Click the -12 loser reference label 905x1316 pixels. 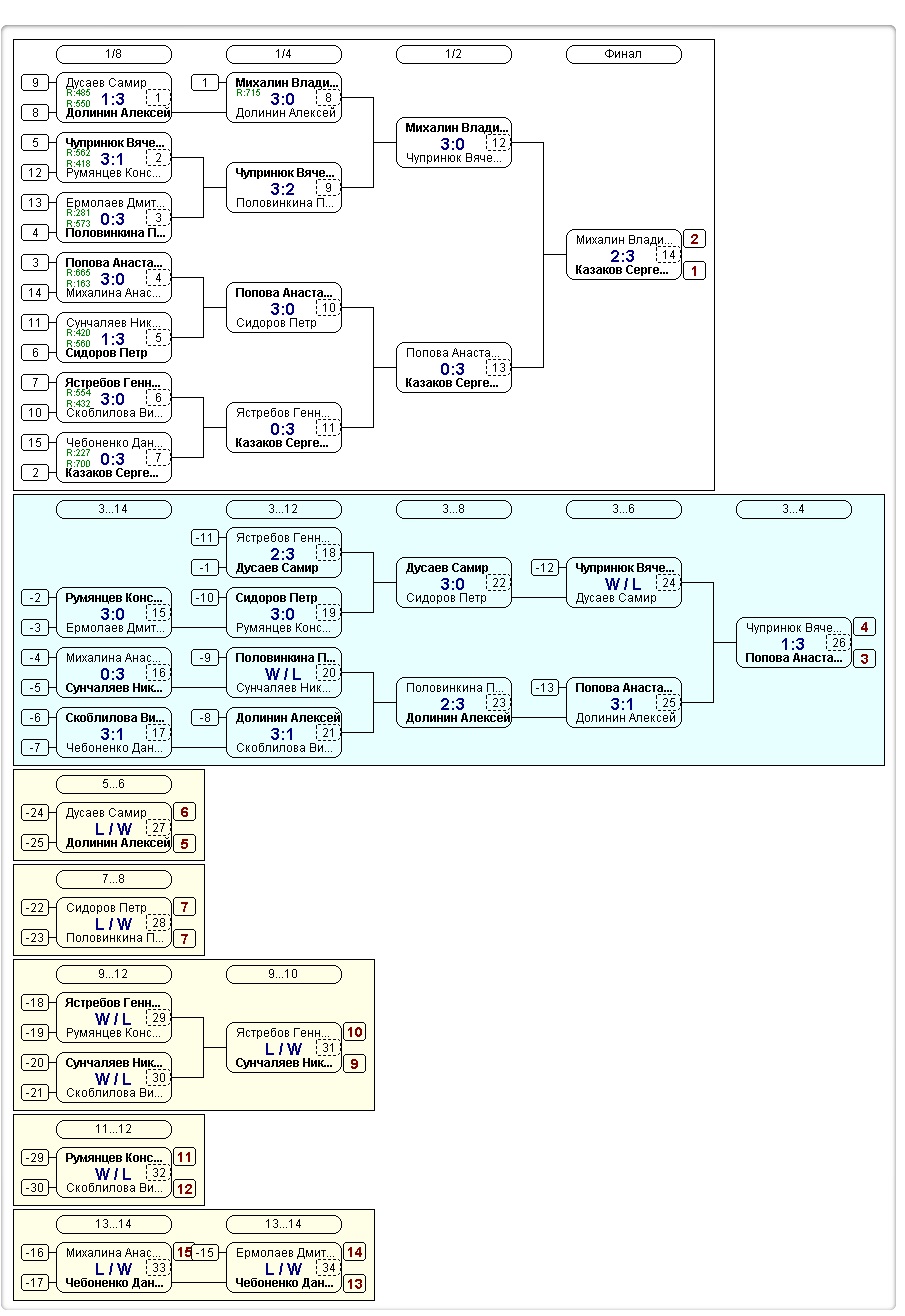point(545,568)
